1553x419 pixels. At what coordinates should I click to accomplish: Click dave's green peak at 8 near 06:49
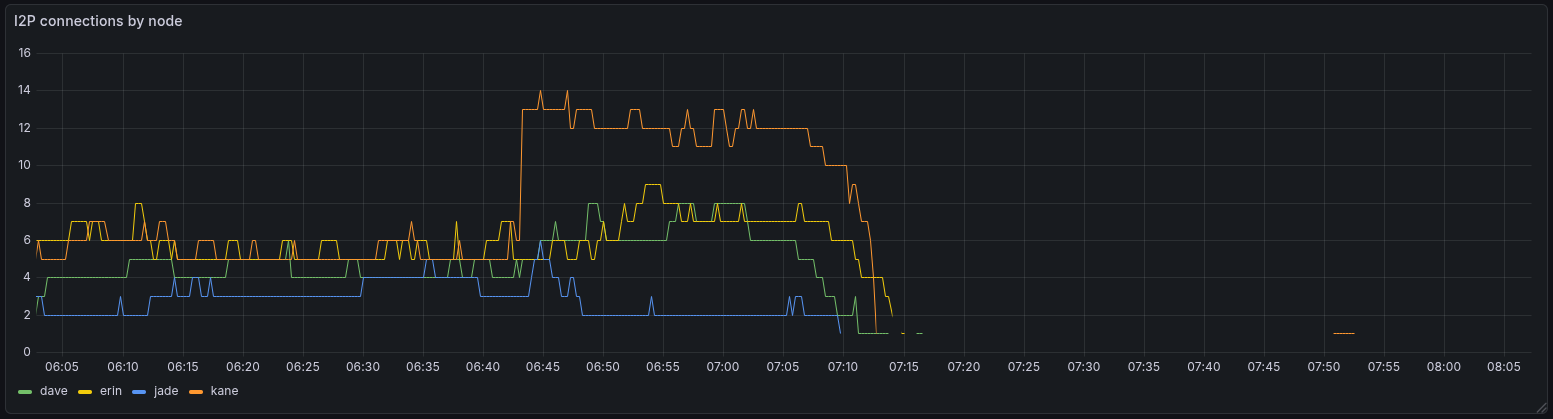593,204
